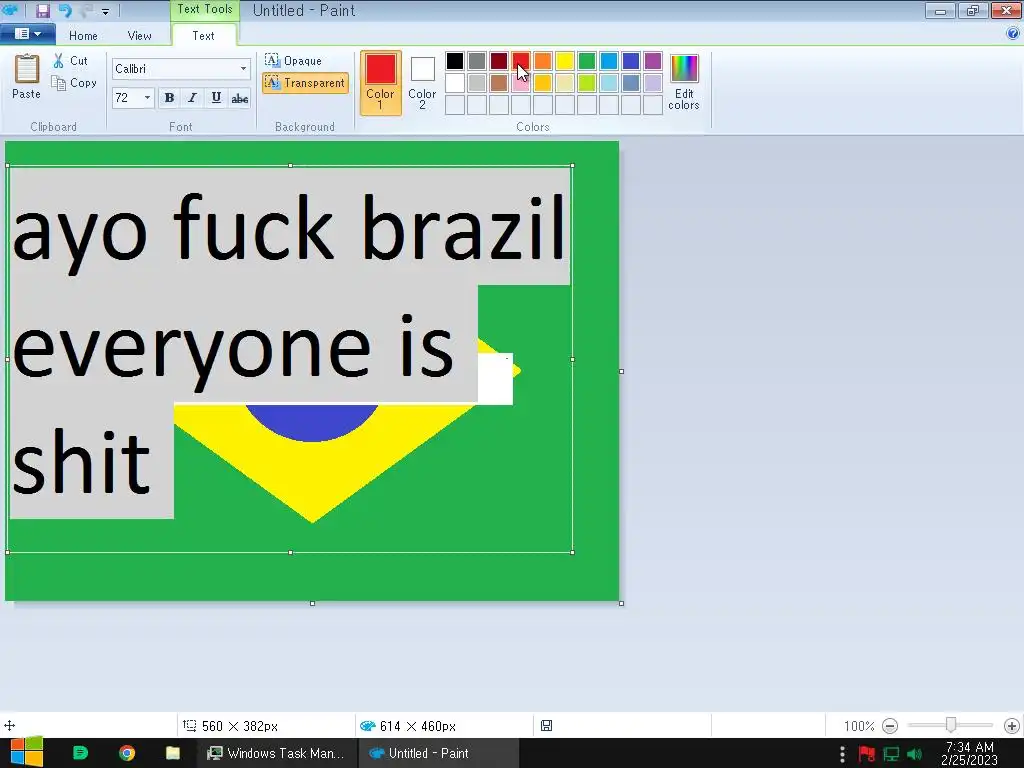Pick orange color swatch

coord(543,61)
